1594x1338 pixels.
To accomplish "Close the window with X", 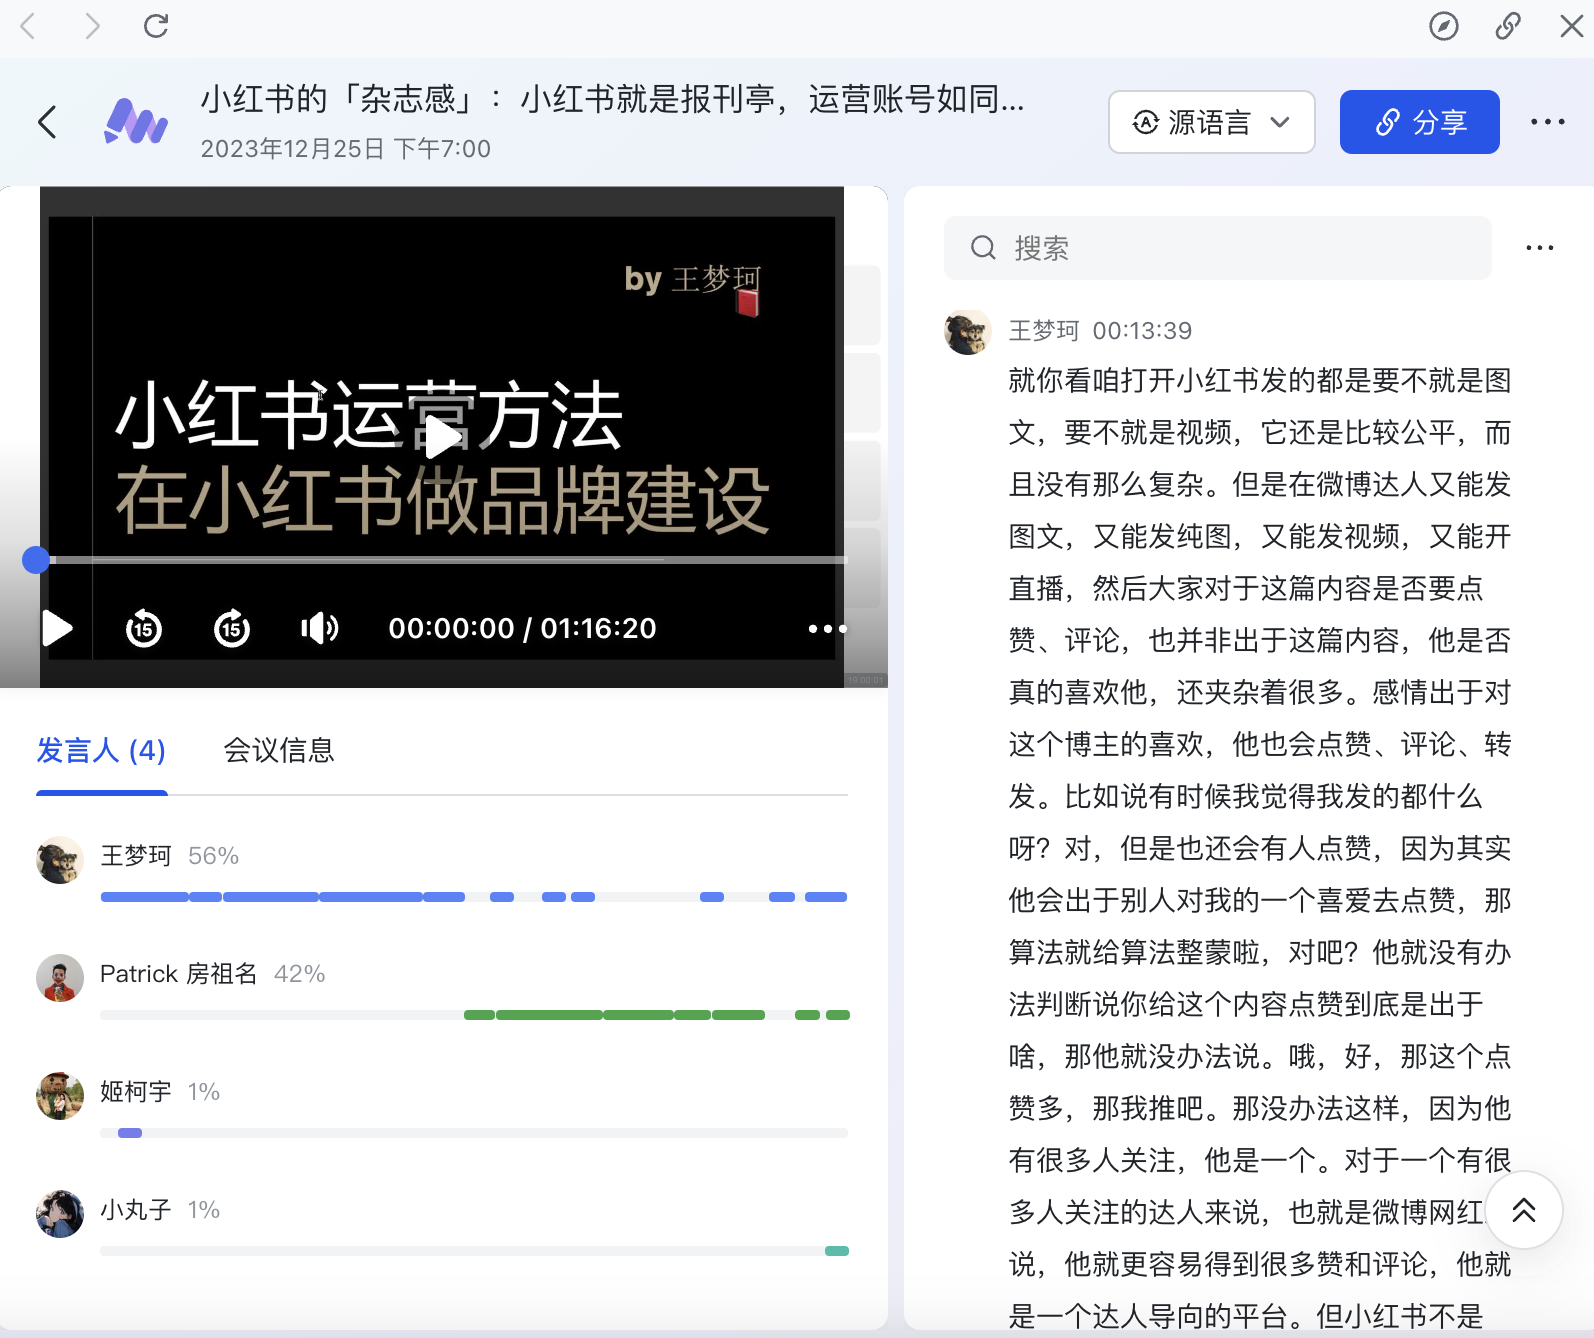I will click(1571, 26).
